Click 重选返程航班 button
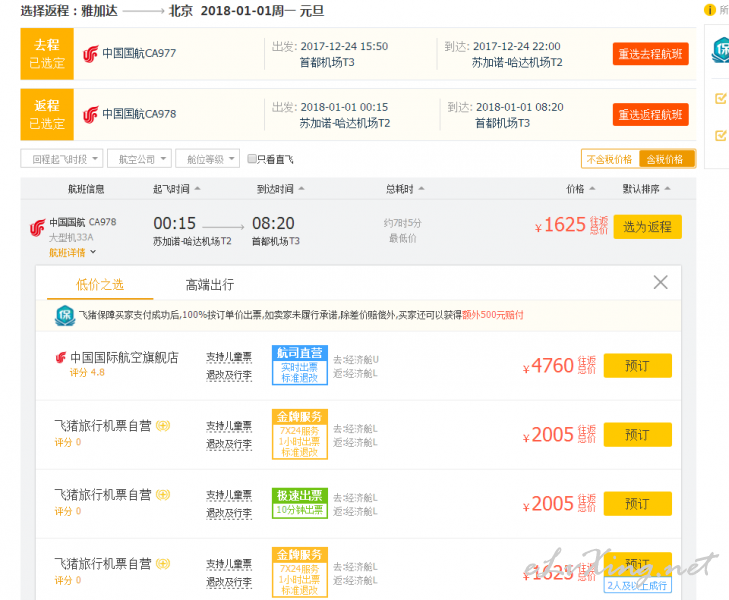Image resolution: width=729 pixels, height=600 pixels. click(650, 114)
